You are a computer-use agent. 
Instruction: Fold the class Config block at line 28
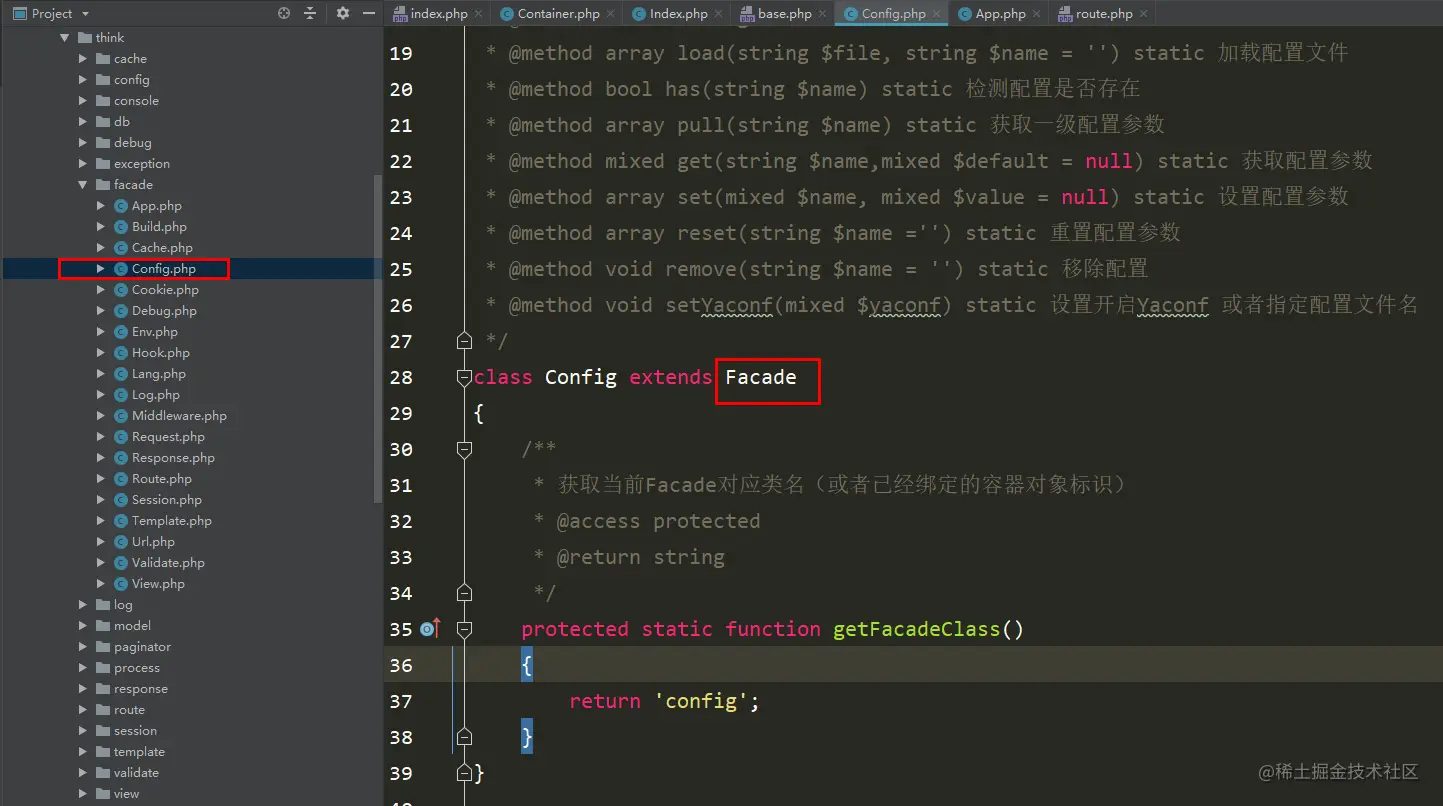pyautogui.click(x=464, y=377)
